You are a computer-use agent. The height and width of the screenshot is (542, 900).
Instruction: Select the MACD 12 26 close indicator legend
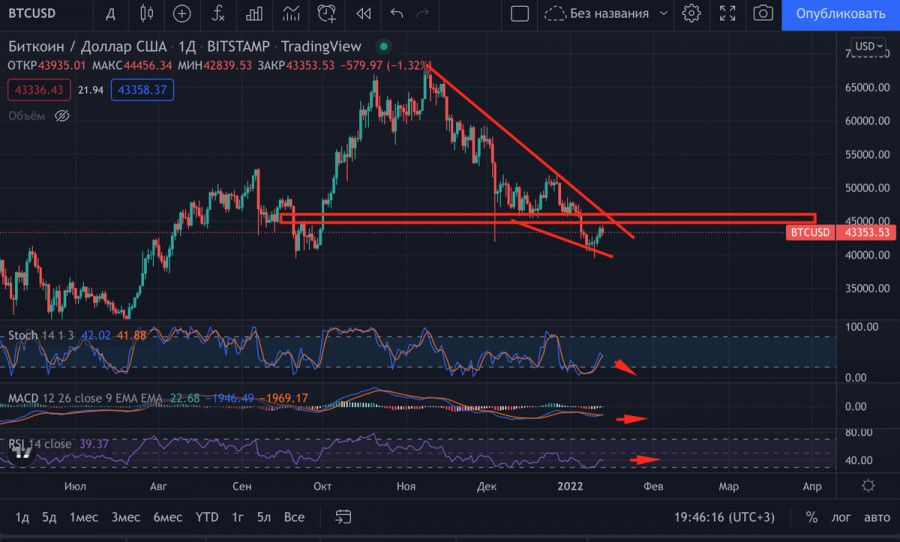[x=85, y=398]
